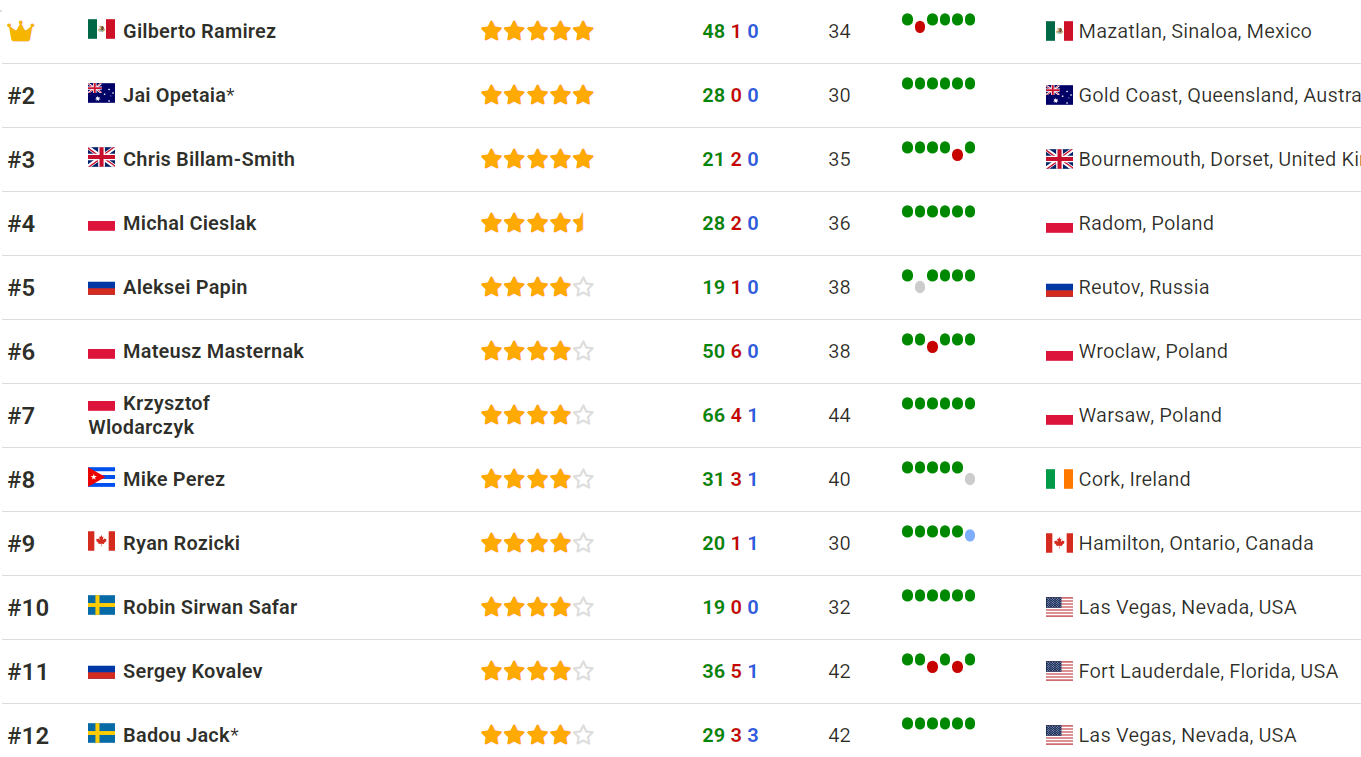Click the US flag beside Fort Lauderdale
The height and width of the screenshot is (757, 1361).
pyautogui.click(x=1059, y=671)
